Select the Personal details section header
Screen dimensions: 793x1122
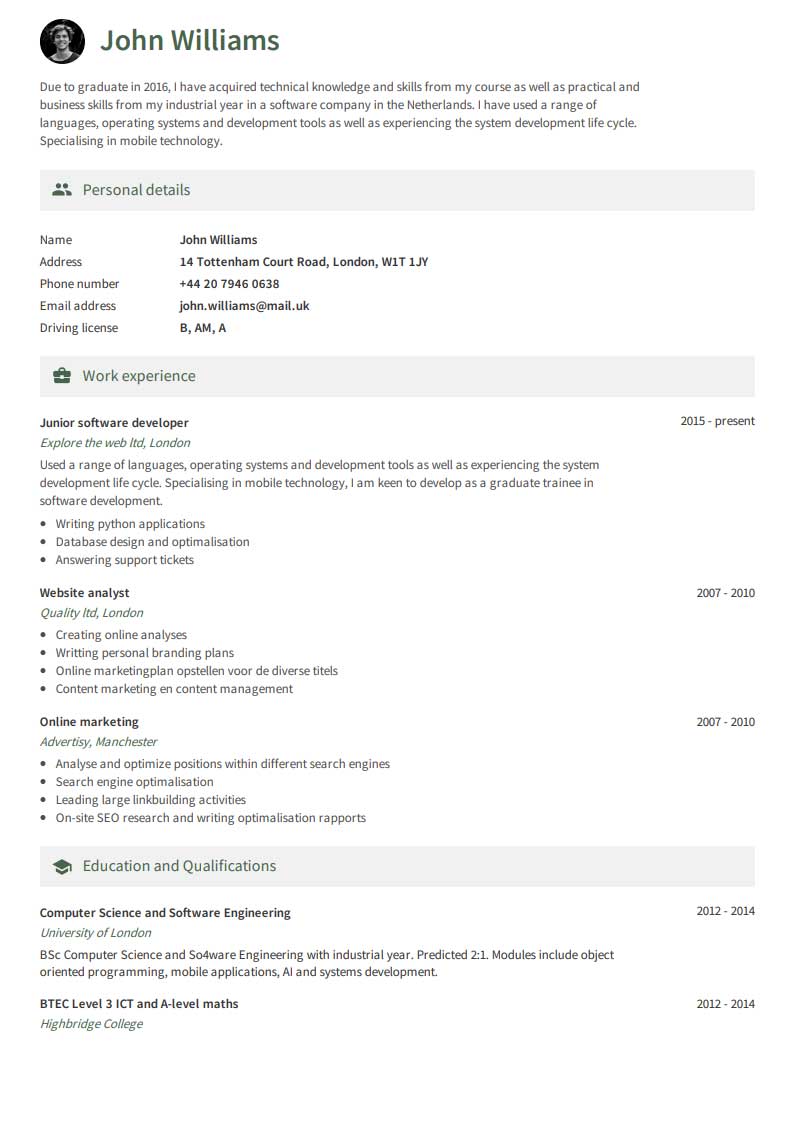[136, 190]
